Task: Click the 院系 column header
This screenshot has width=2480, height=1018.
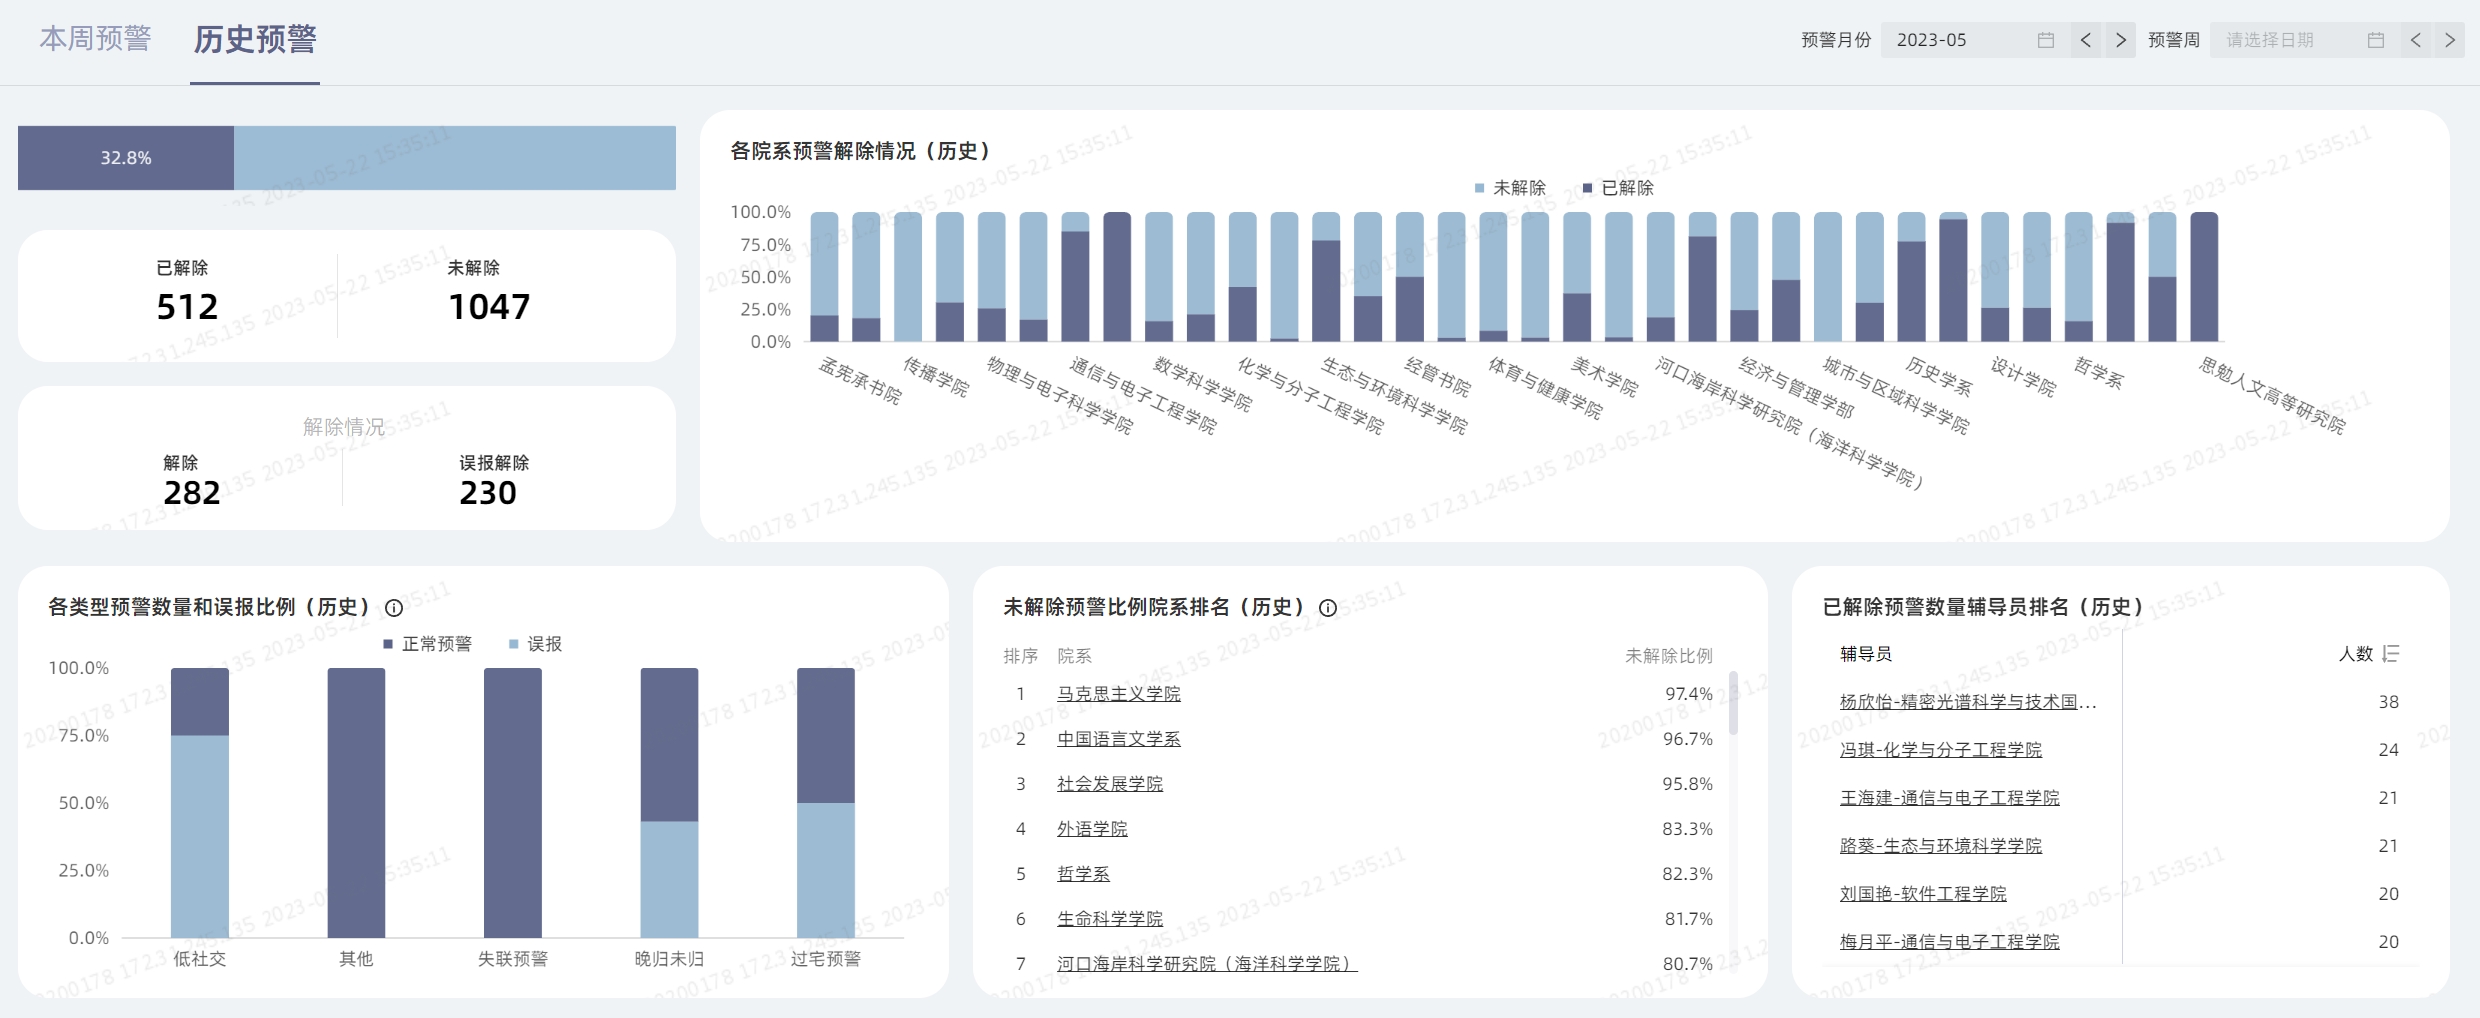Action: click(x=1074, y=656)
